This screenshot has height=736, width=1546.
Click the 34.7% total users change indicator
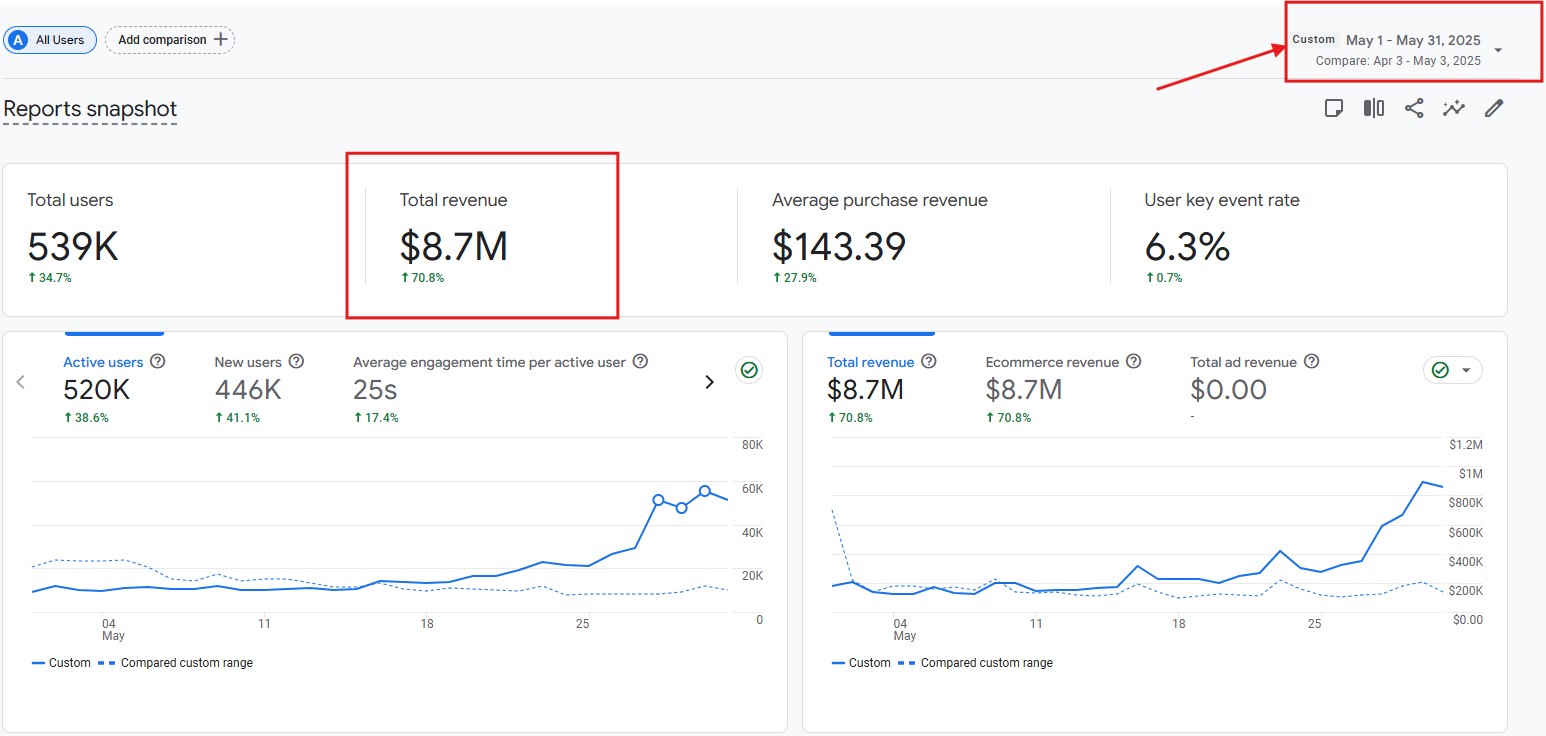point(49,278)
